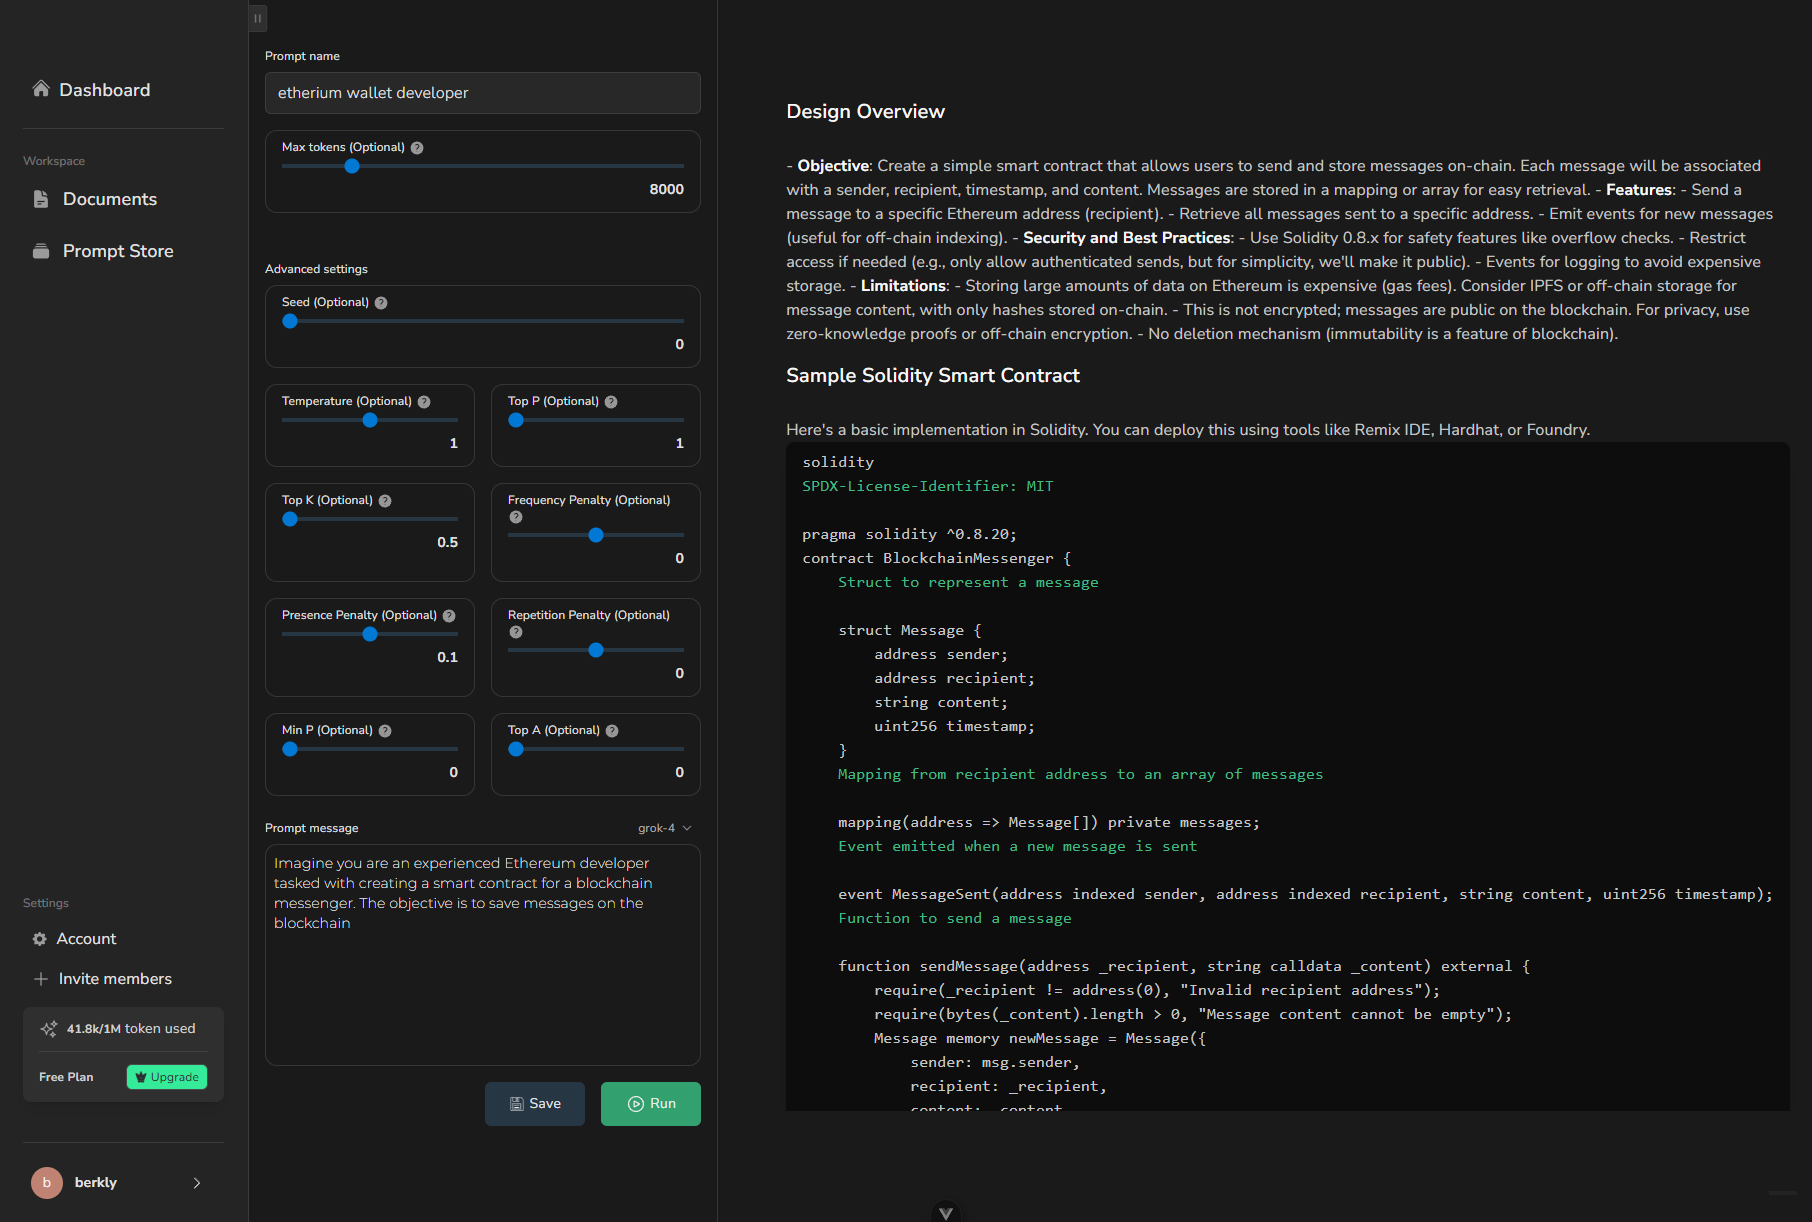Image resolution: width=1812 pixels, height=1222 pixels.
Task: Click the Presence Penalty help icon
Action: pos(449,616)
